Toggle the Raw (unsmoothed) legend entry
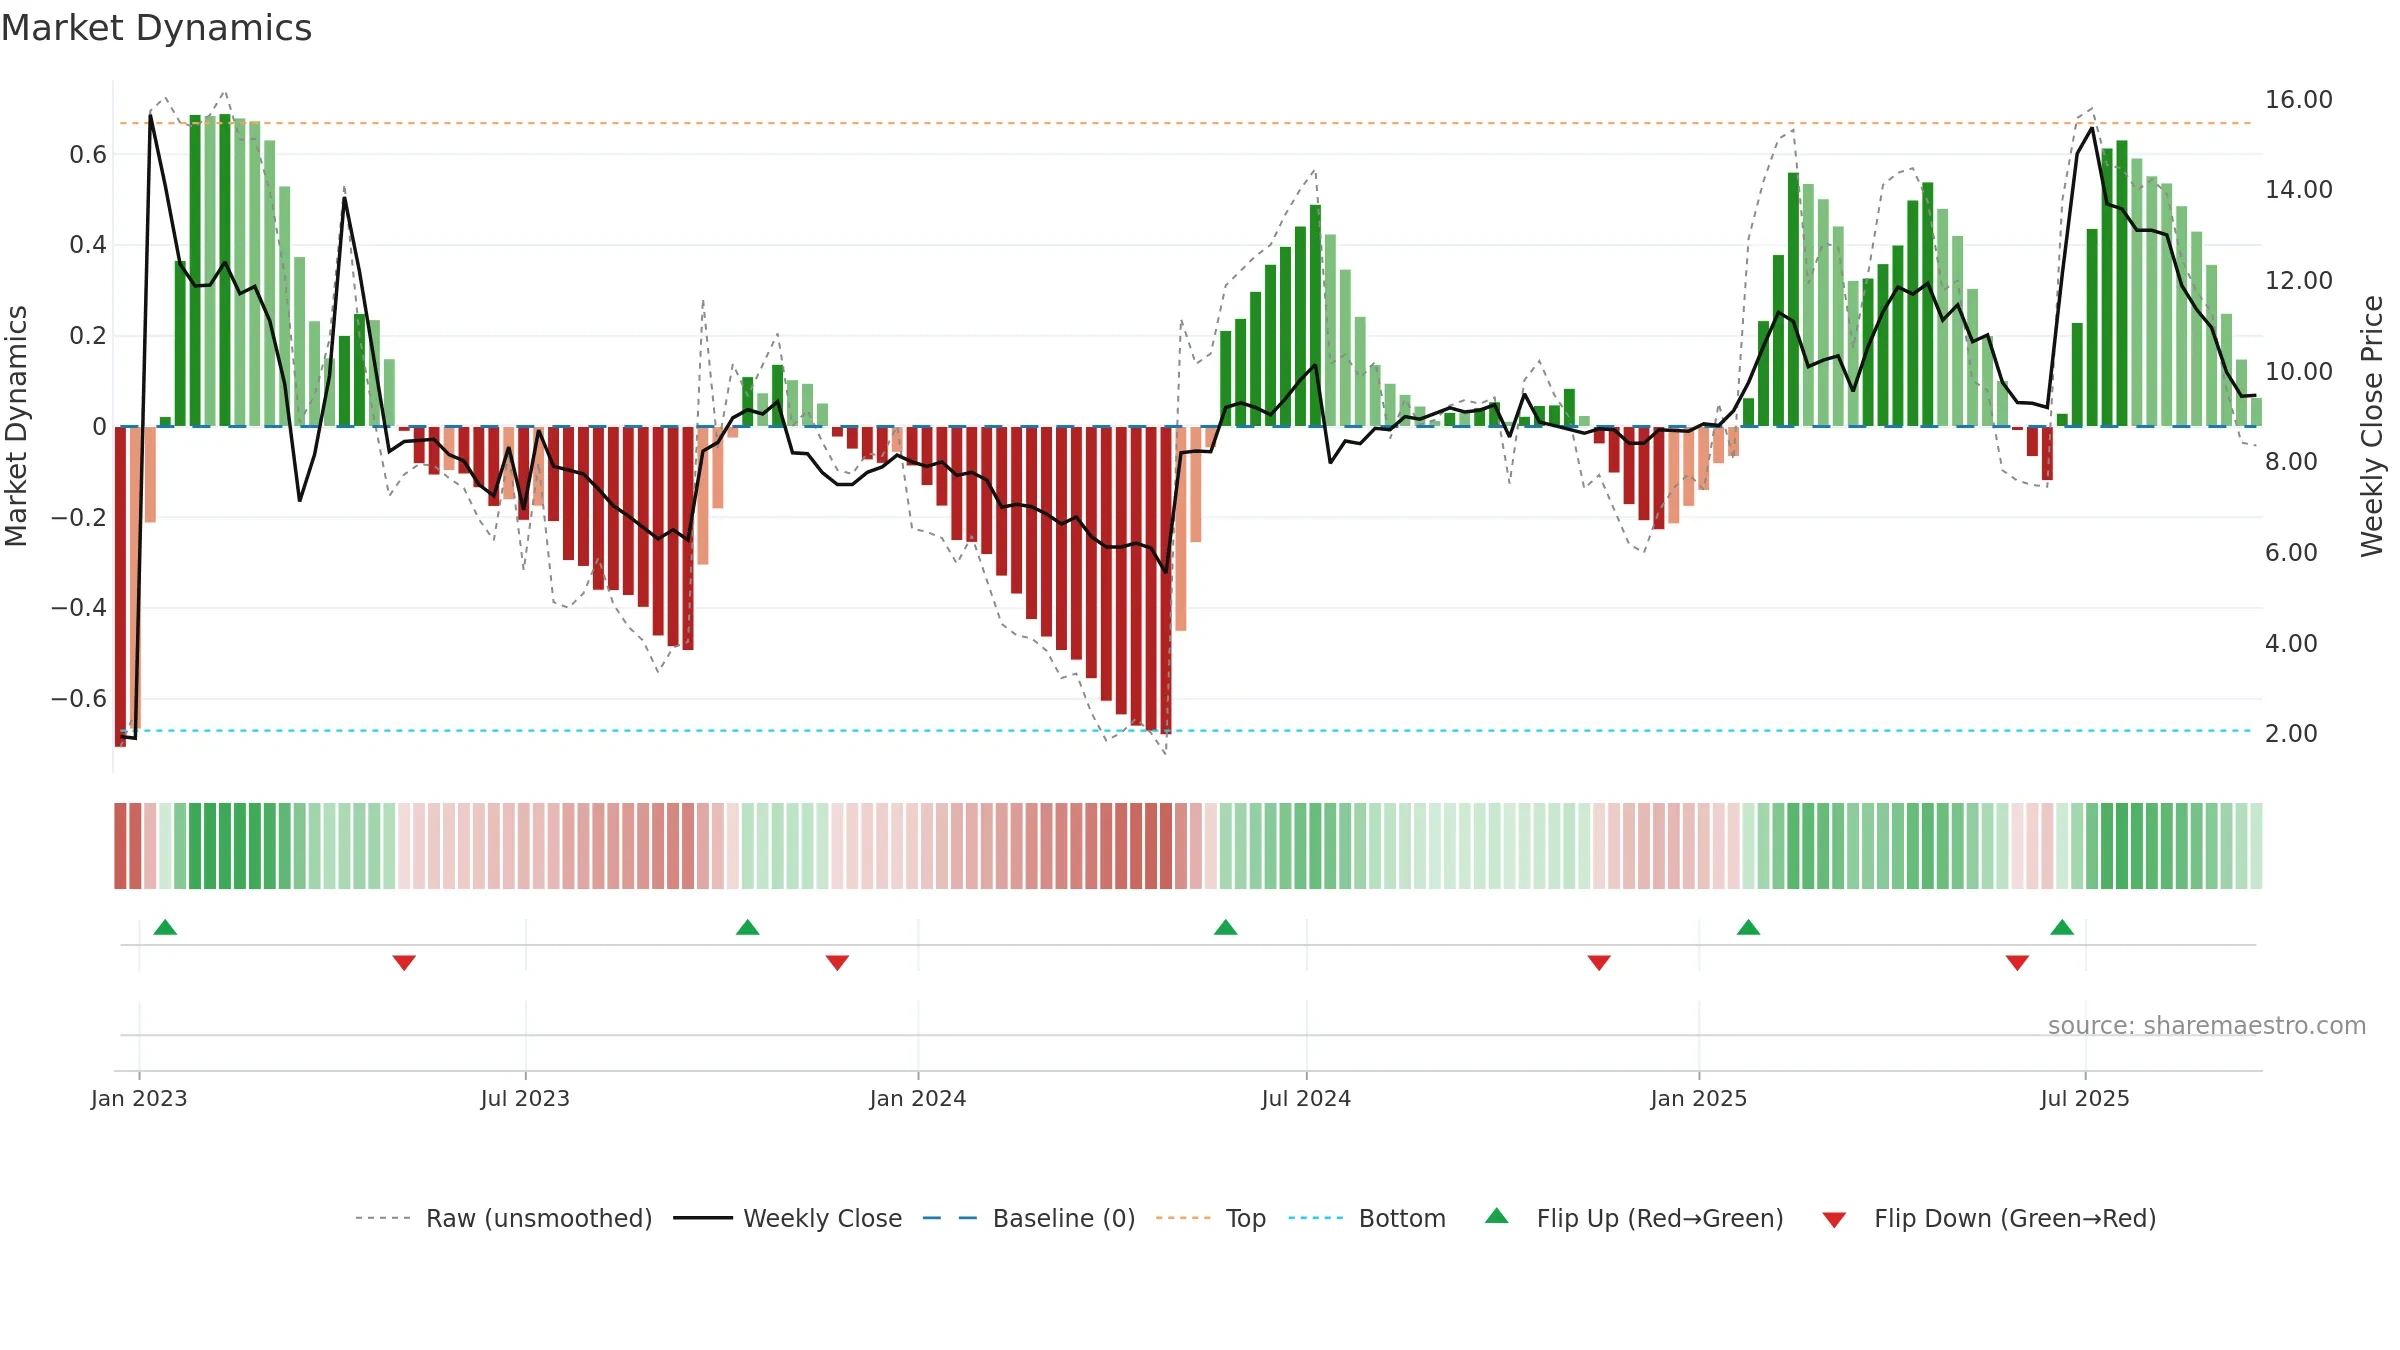Image resolution: width=2400 pixels, height=1350 pixels. 503,1218
